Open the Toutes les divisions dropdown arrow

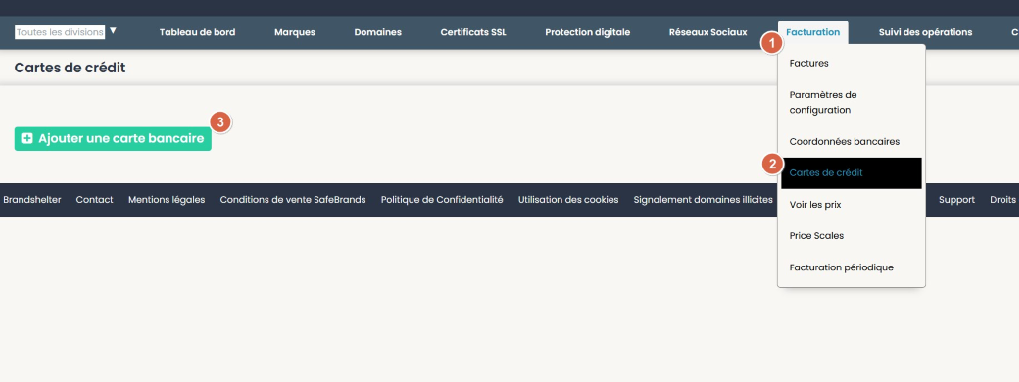[x=113, y=31]
